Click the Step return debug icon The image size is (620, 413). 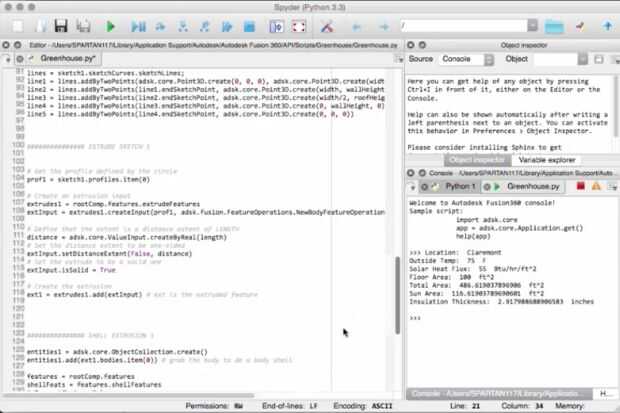pos(204,27)
